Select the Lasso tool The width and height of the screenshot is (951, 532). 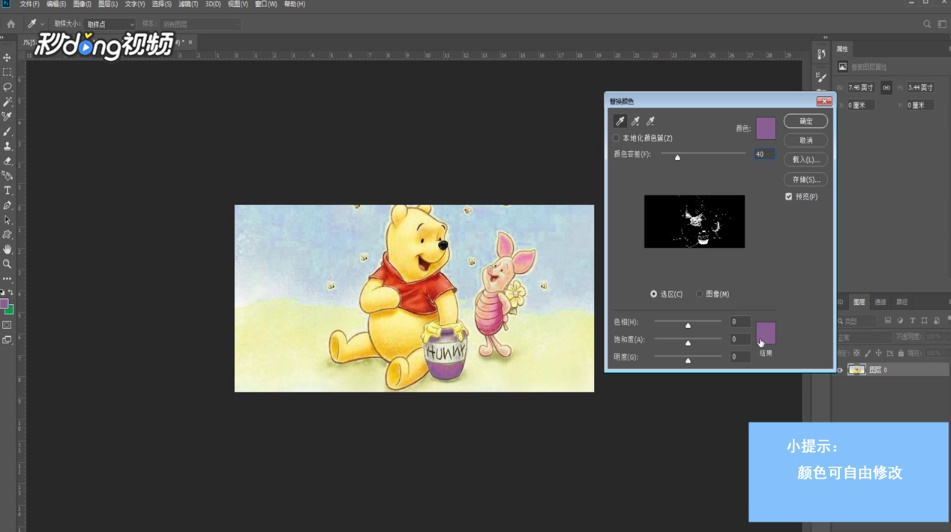(7, 87)
